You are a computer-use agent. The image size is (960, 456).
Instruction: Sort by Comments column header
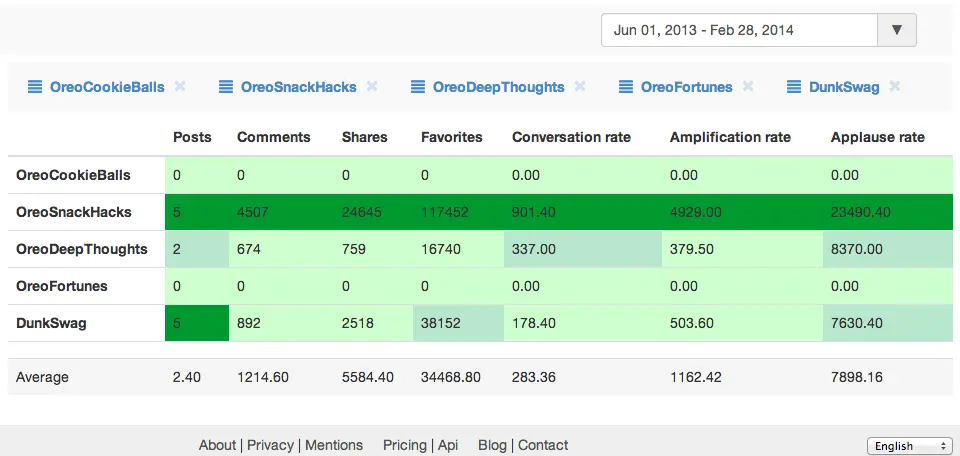coord(273,137)
